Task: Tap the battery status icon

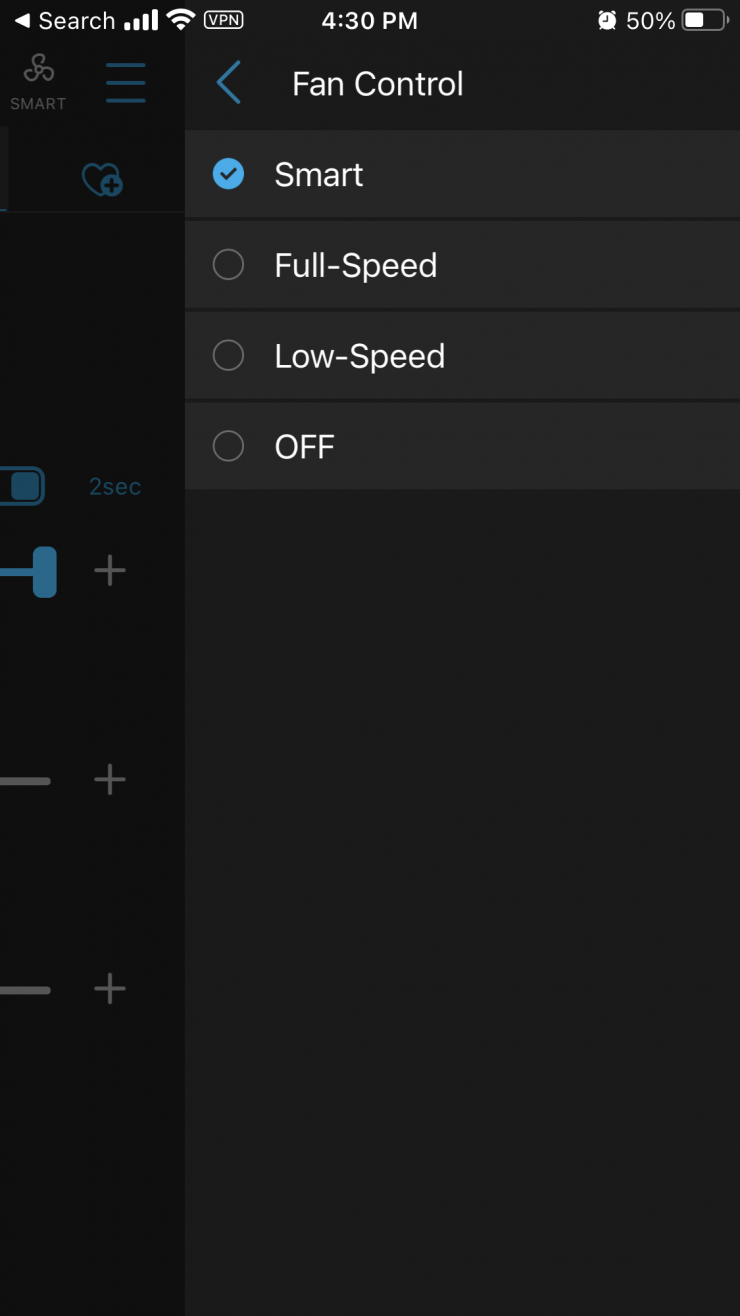Action: [705, 20]
